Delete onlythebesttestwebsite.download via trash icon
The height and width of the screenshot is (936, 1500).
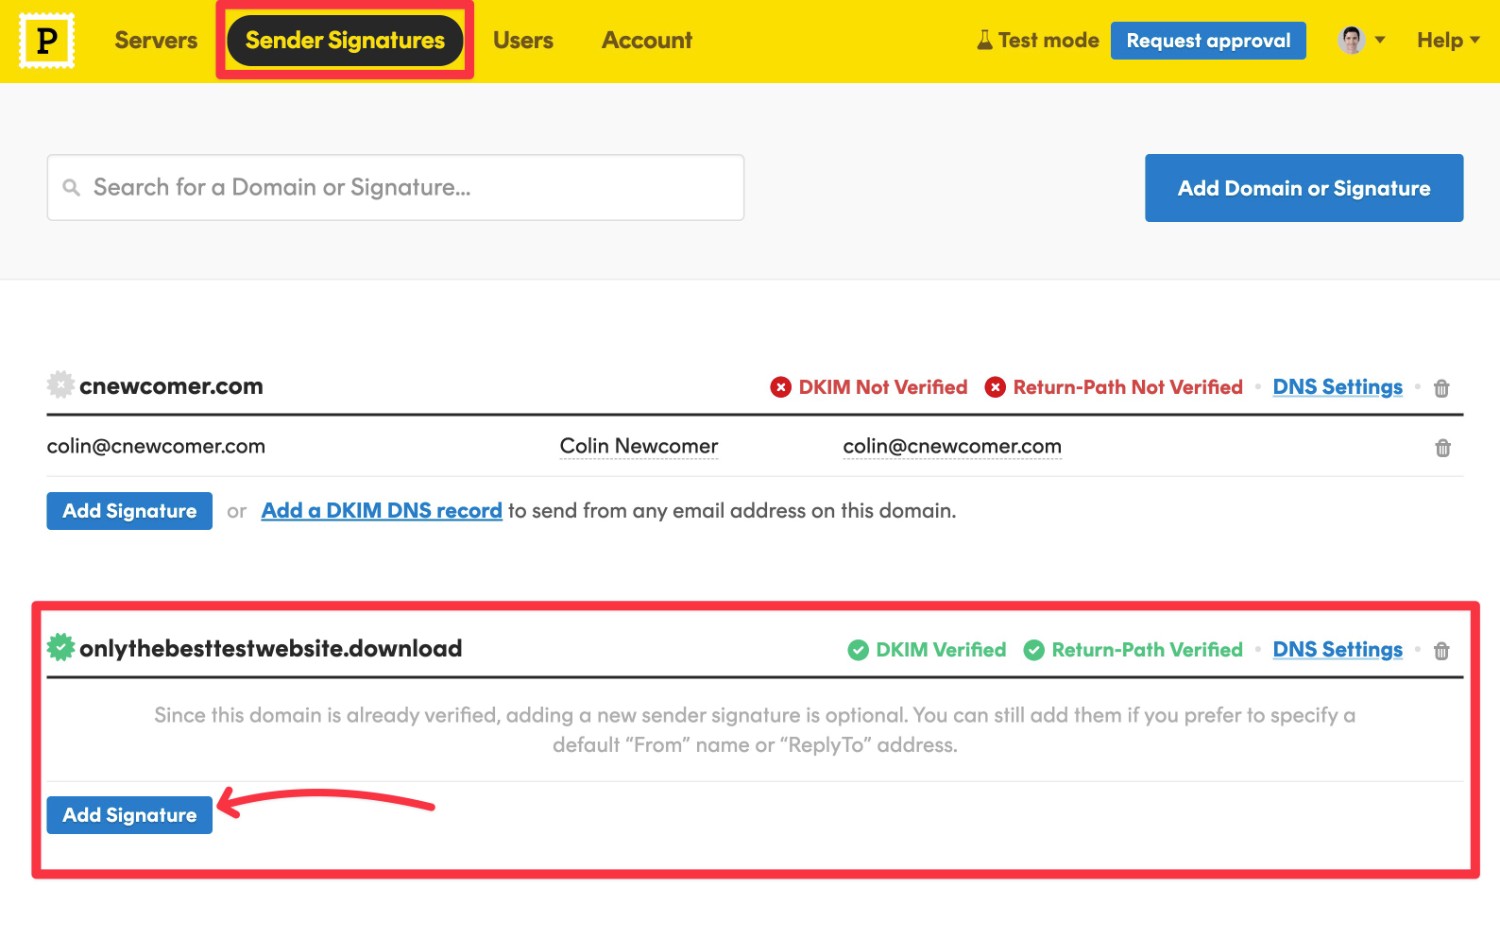[x=1442, y=651]
